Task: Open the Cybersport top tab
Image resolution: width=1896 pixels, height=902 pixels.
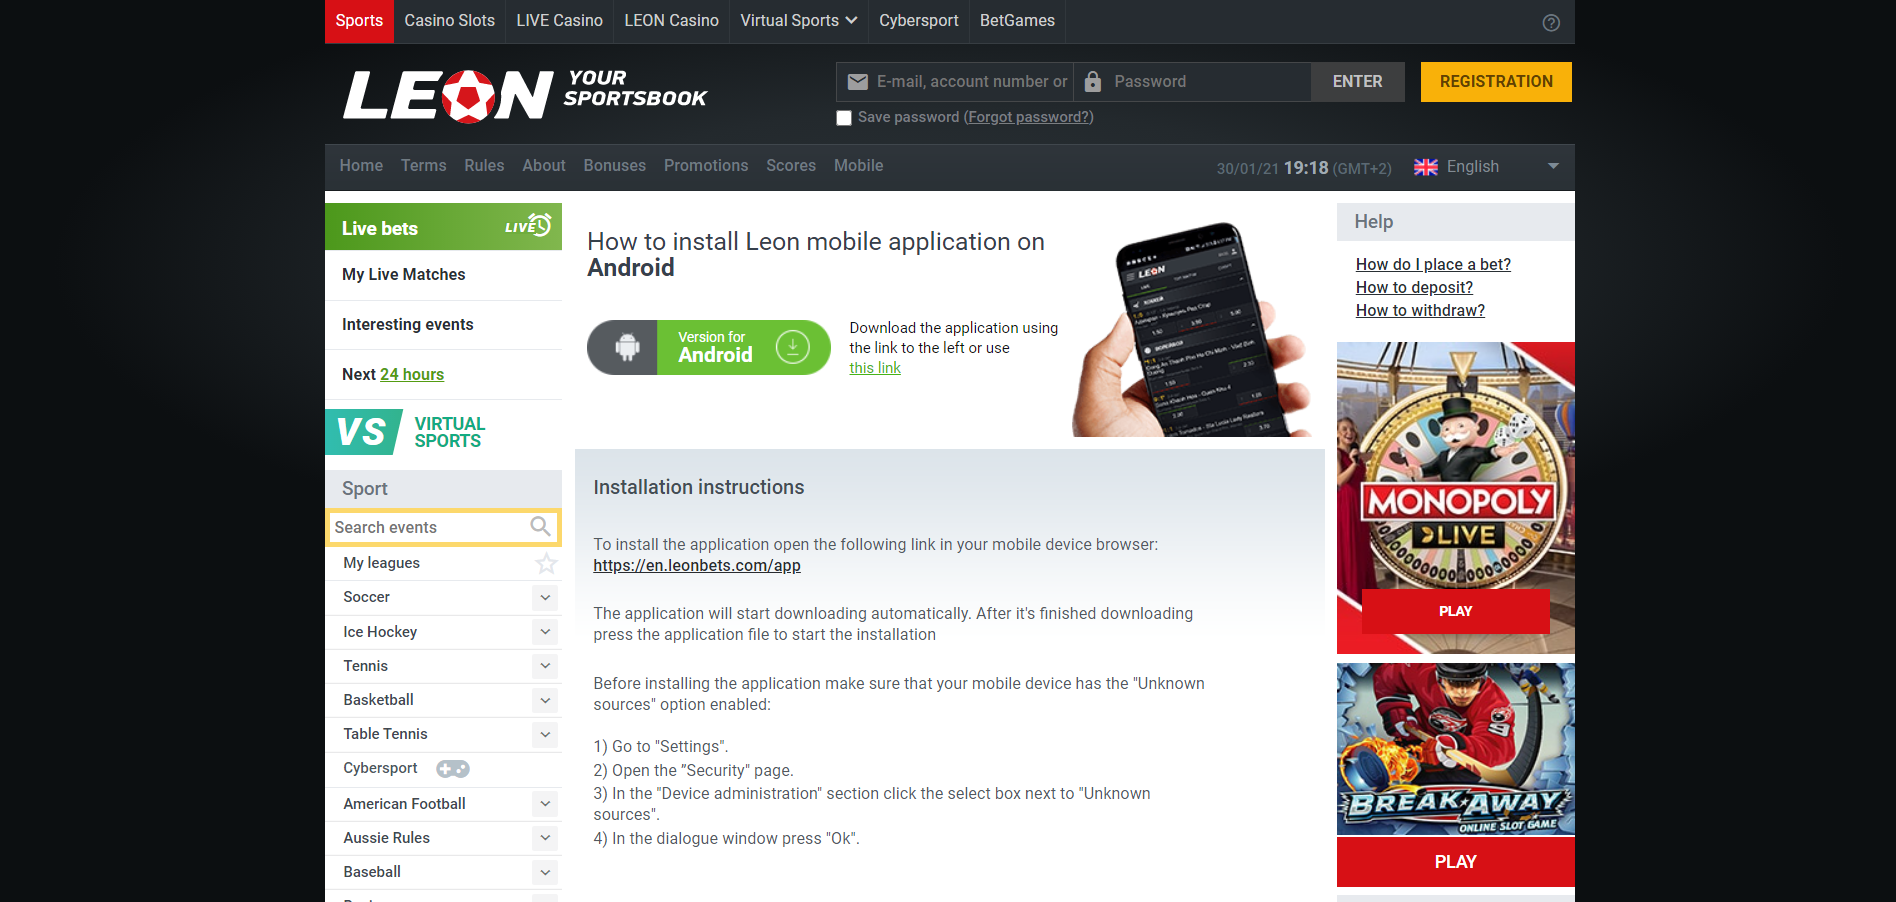Action: pyautogui.click(x=919, y=21)
